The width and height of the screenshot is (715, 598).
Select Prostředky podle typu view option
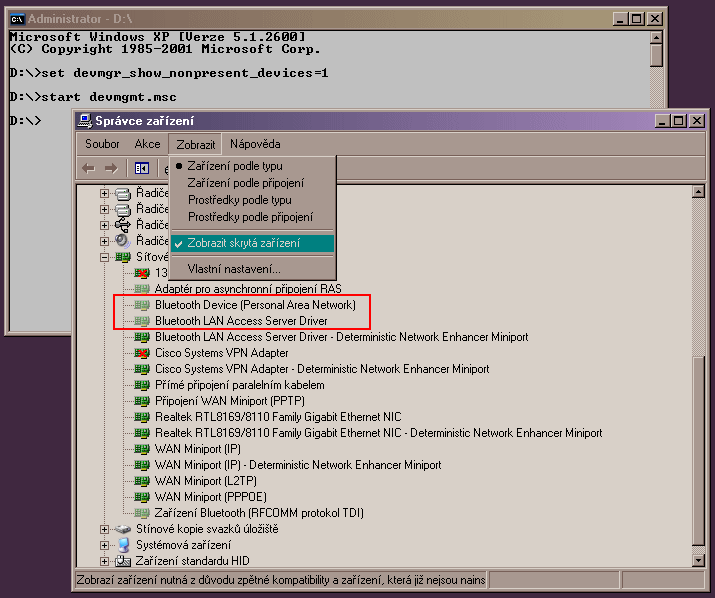point(252,200)
